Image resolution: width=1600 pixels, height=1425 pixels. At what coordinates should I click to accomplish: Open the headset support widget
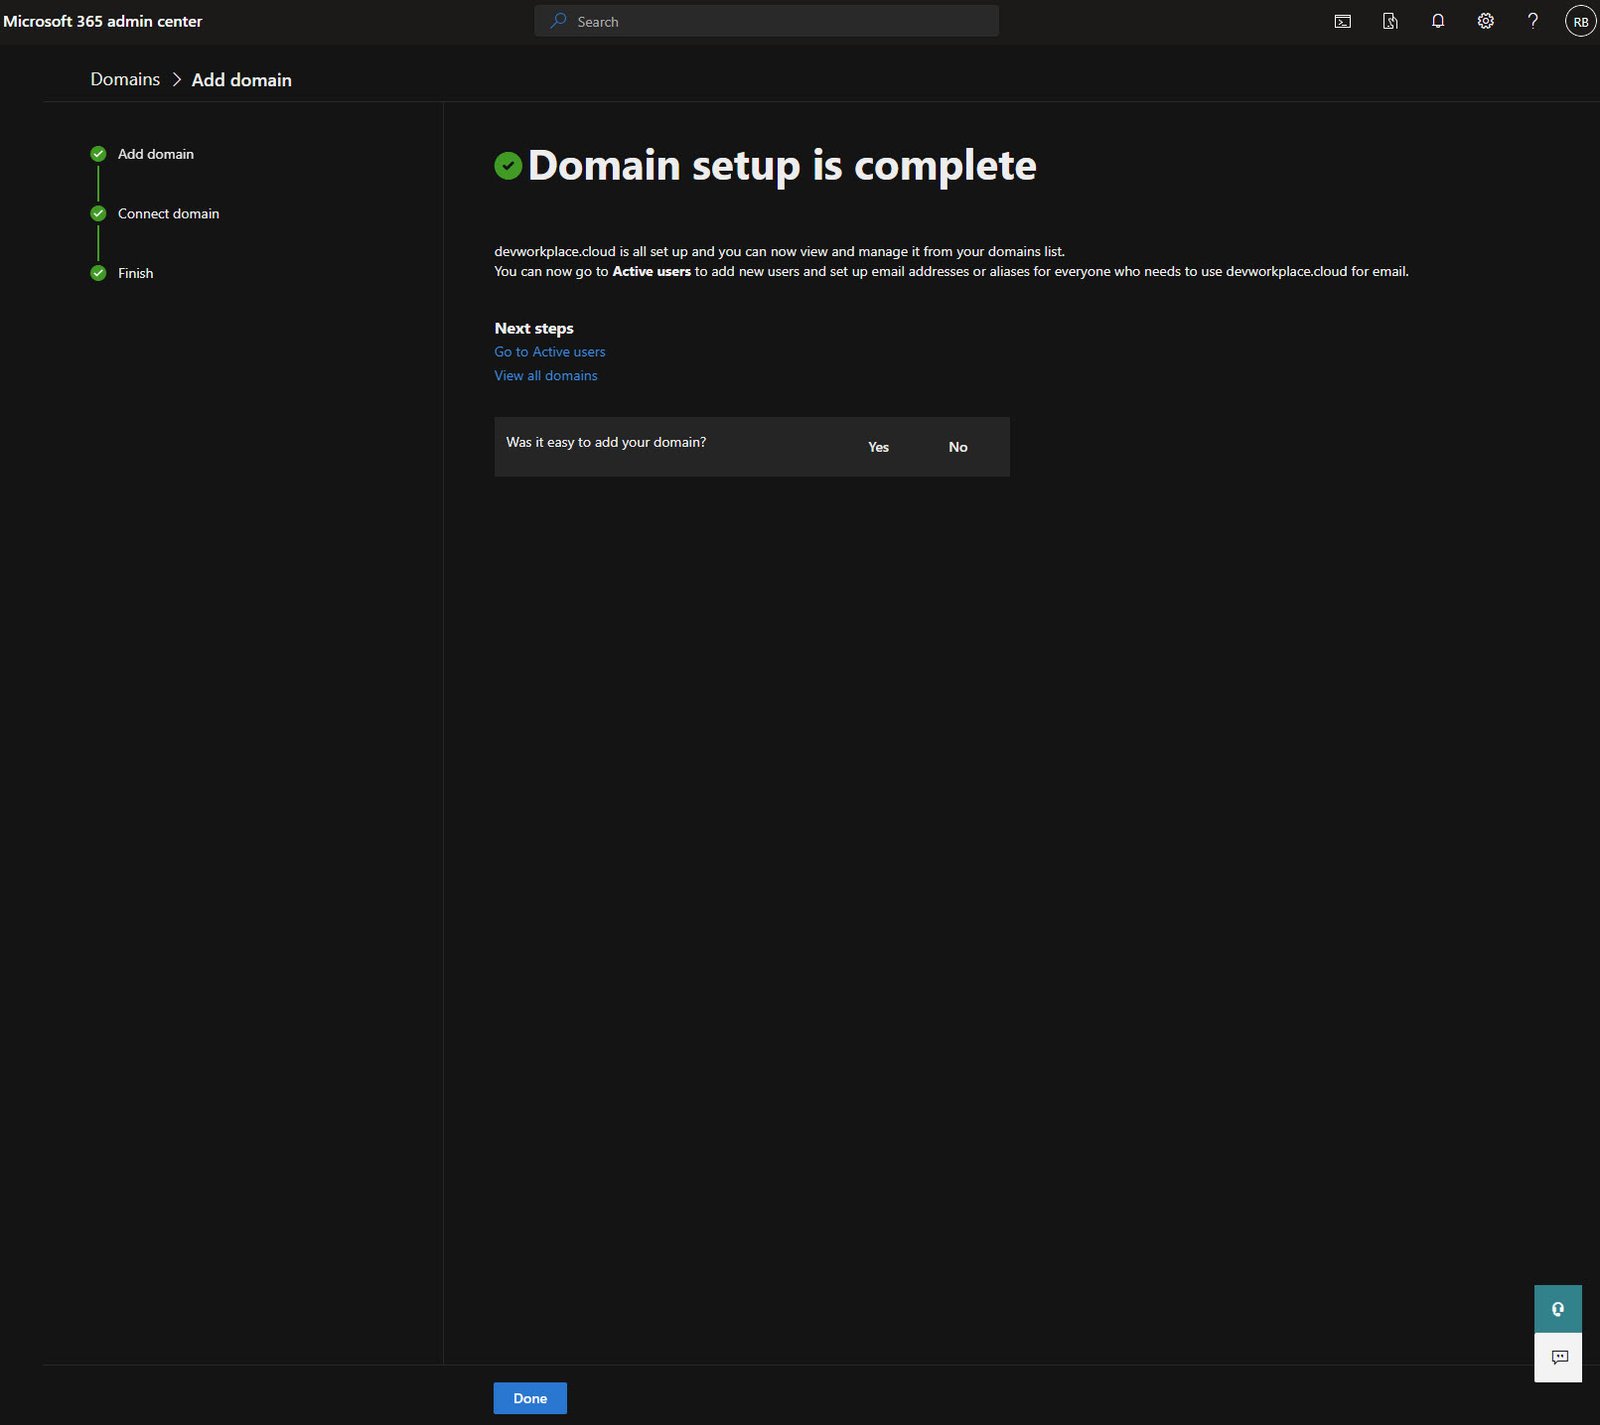tap(1557, 1308)
